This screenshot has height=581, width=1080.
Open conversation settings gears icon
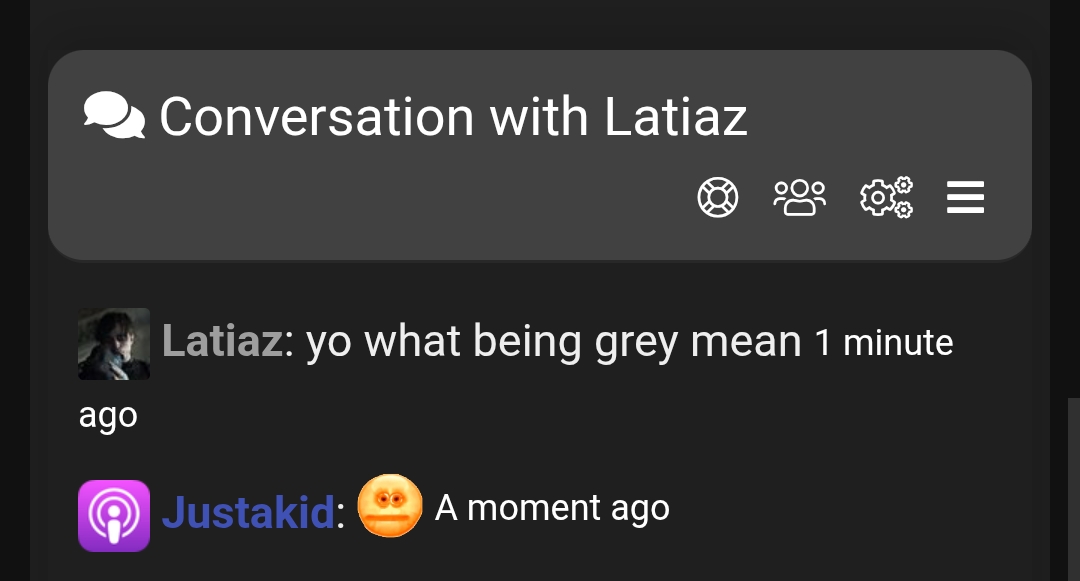point(886,198)
